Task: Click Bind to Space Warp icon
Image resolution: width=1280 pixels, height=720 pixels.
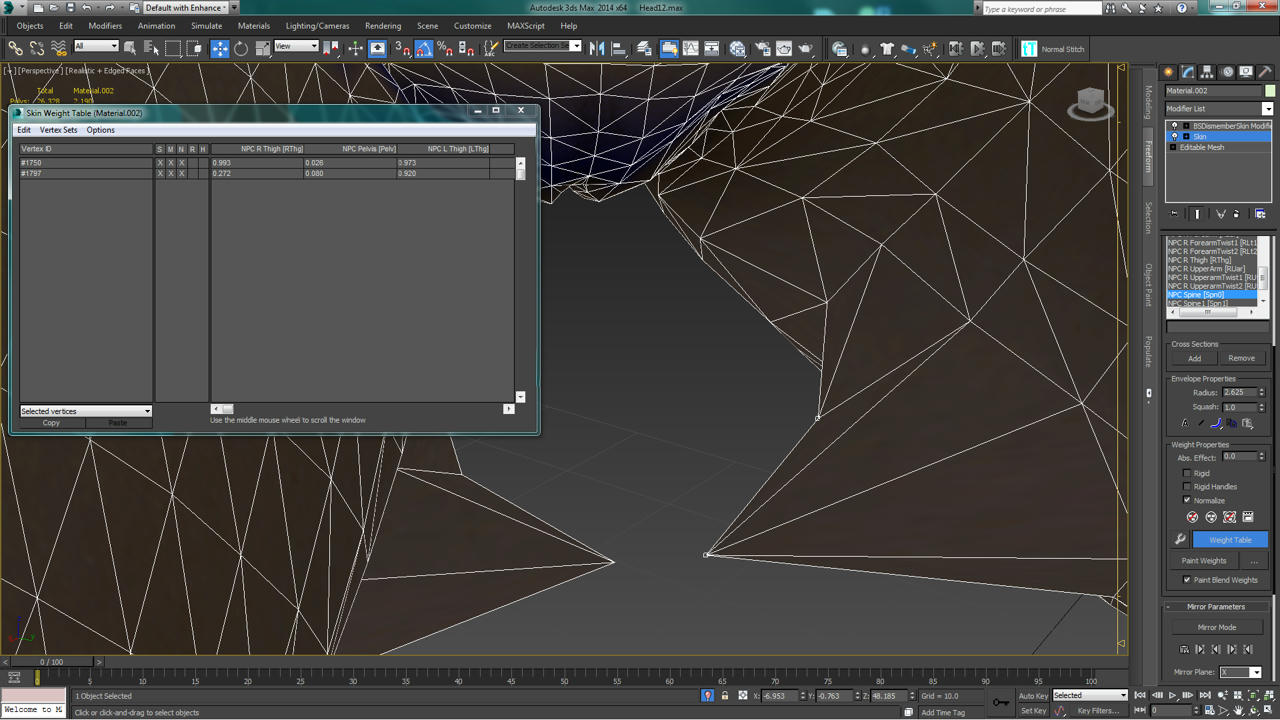Action: [x=58, y=48]
